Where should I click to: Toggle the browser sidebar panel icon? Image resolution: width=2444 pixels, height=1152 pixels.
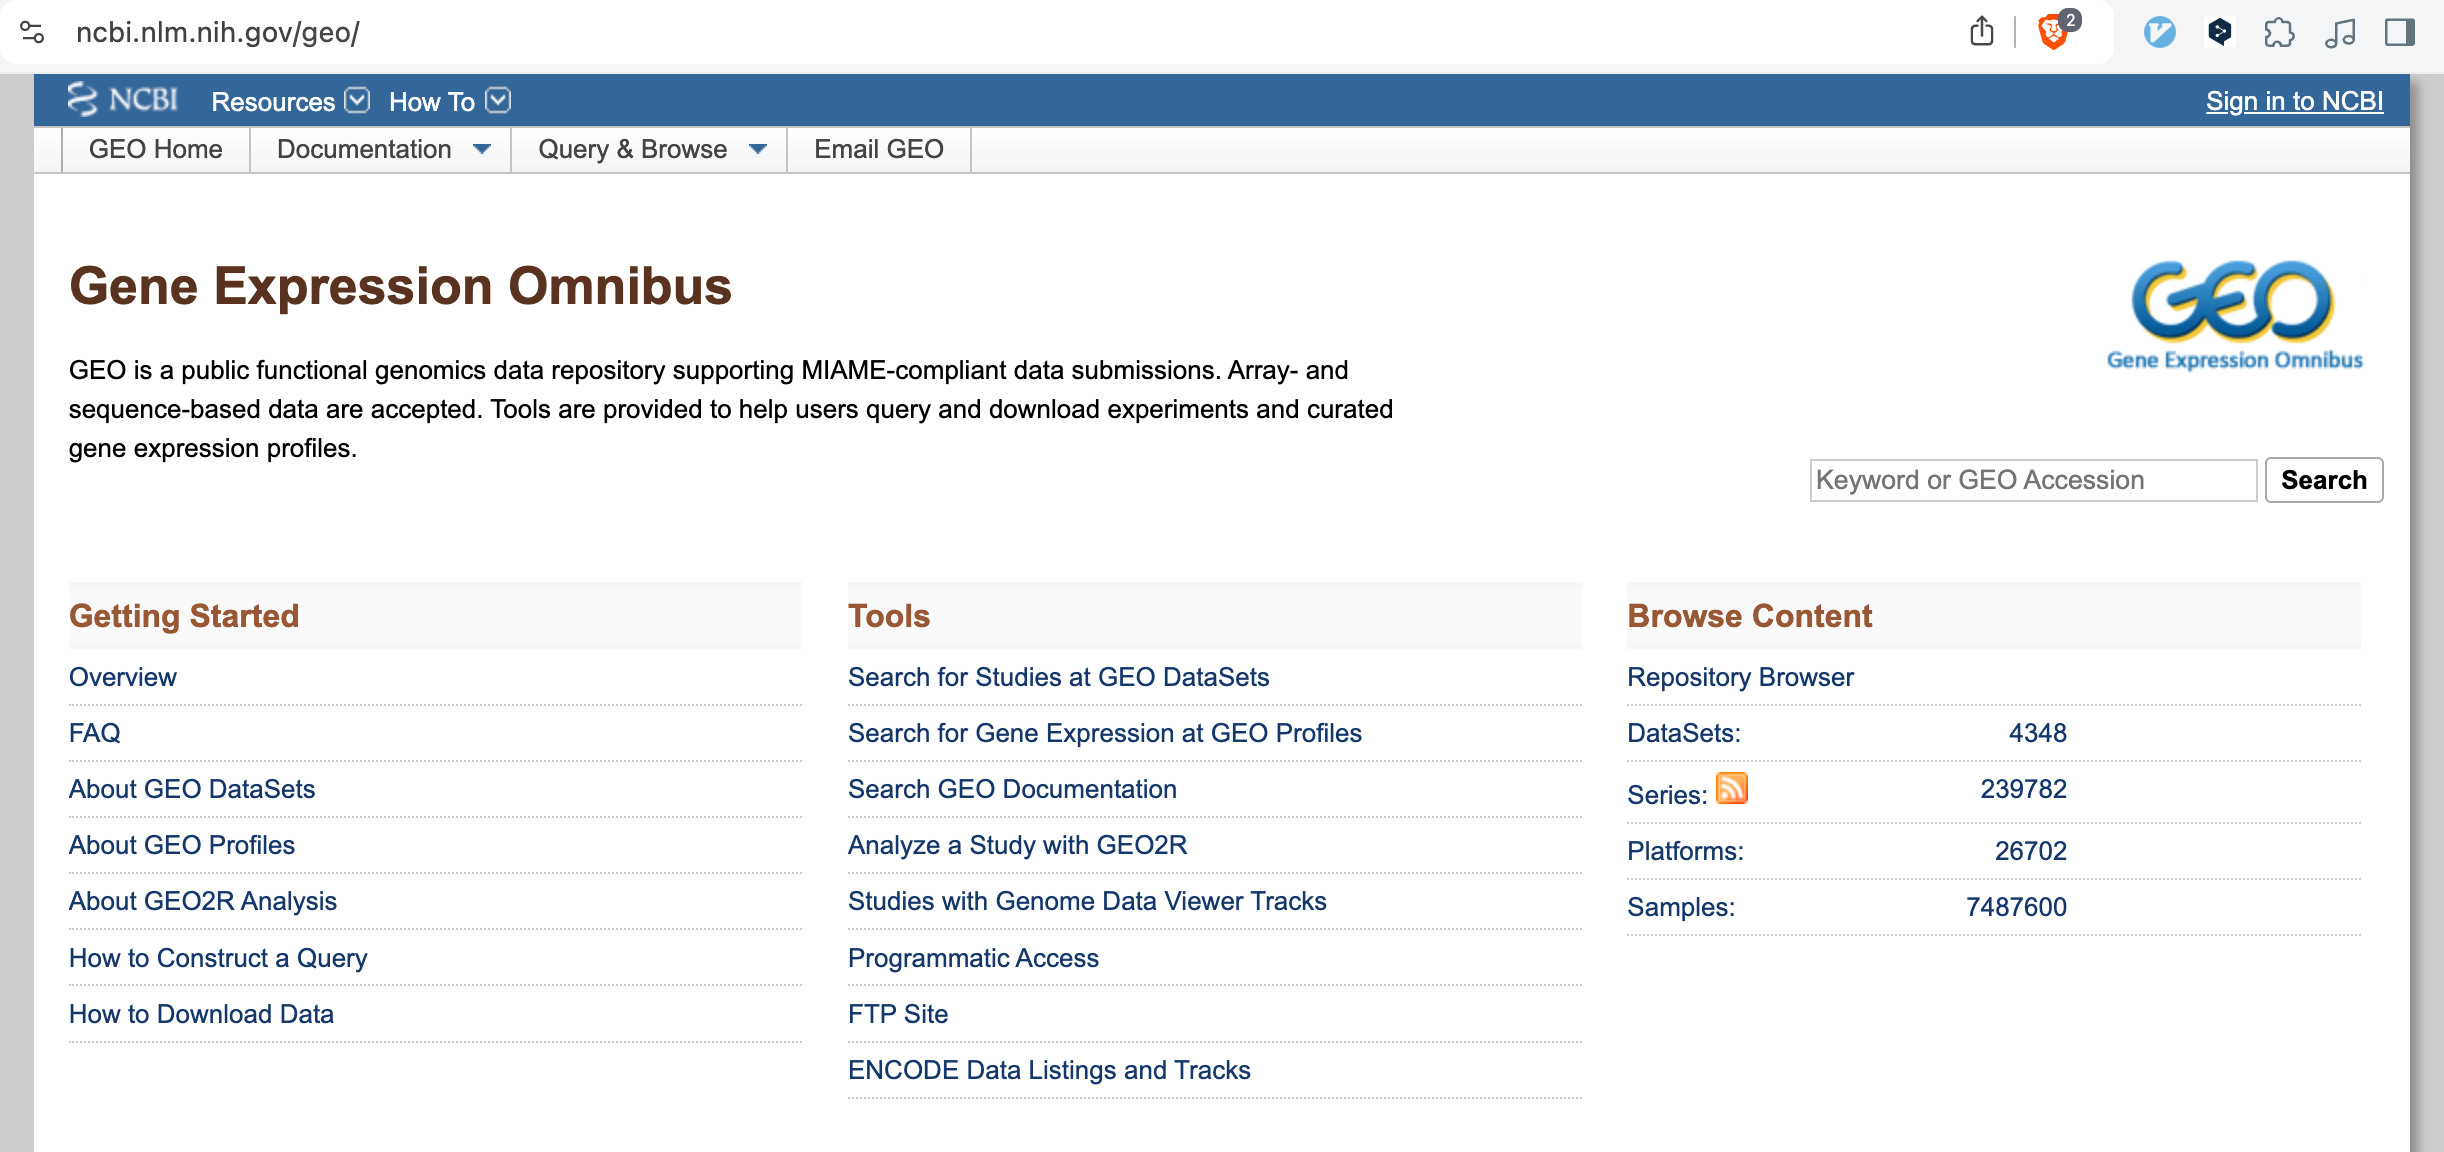click(x=2399, y=32)
